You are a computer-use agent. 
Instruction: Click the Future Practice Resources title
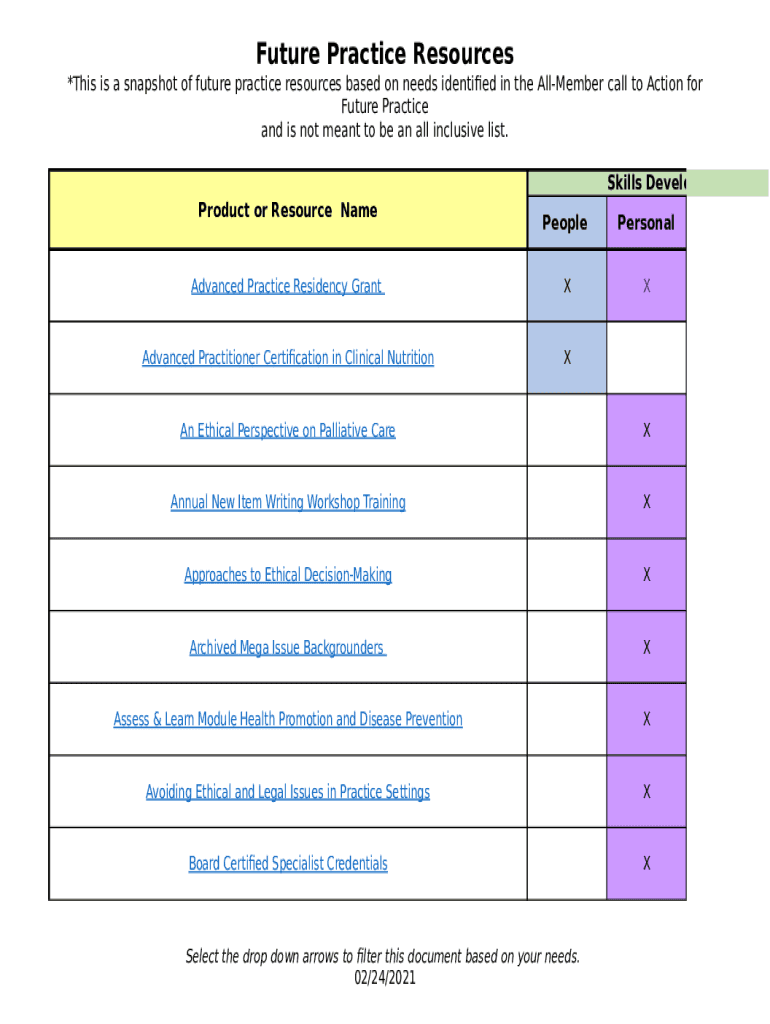pos(385,53)
